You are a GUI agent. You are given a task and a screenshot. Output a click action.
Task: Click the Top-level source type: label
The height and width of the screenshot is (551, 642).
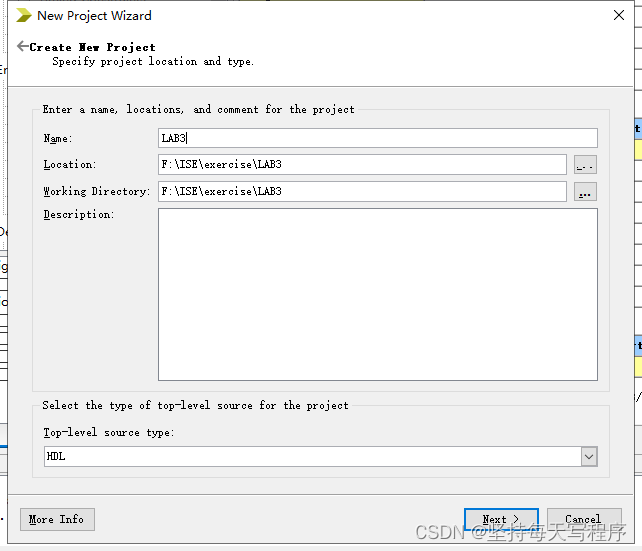tap(108, 432)
